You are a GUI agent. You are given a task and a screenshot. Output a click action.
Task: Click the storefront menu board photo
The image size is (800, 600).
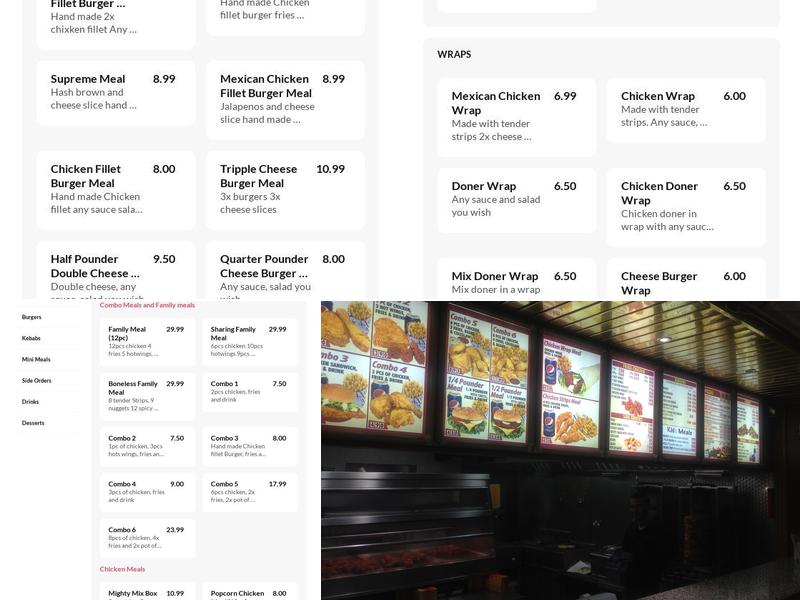pyautogui.click(x=560, y=450)
